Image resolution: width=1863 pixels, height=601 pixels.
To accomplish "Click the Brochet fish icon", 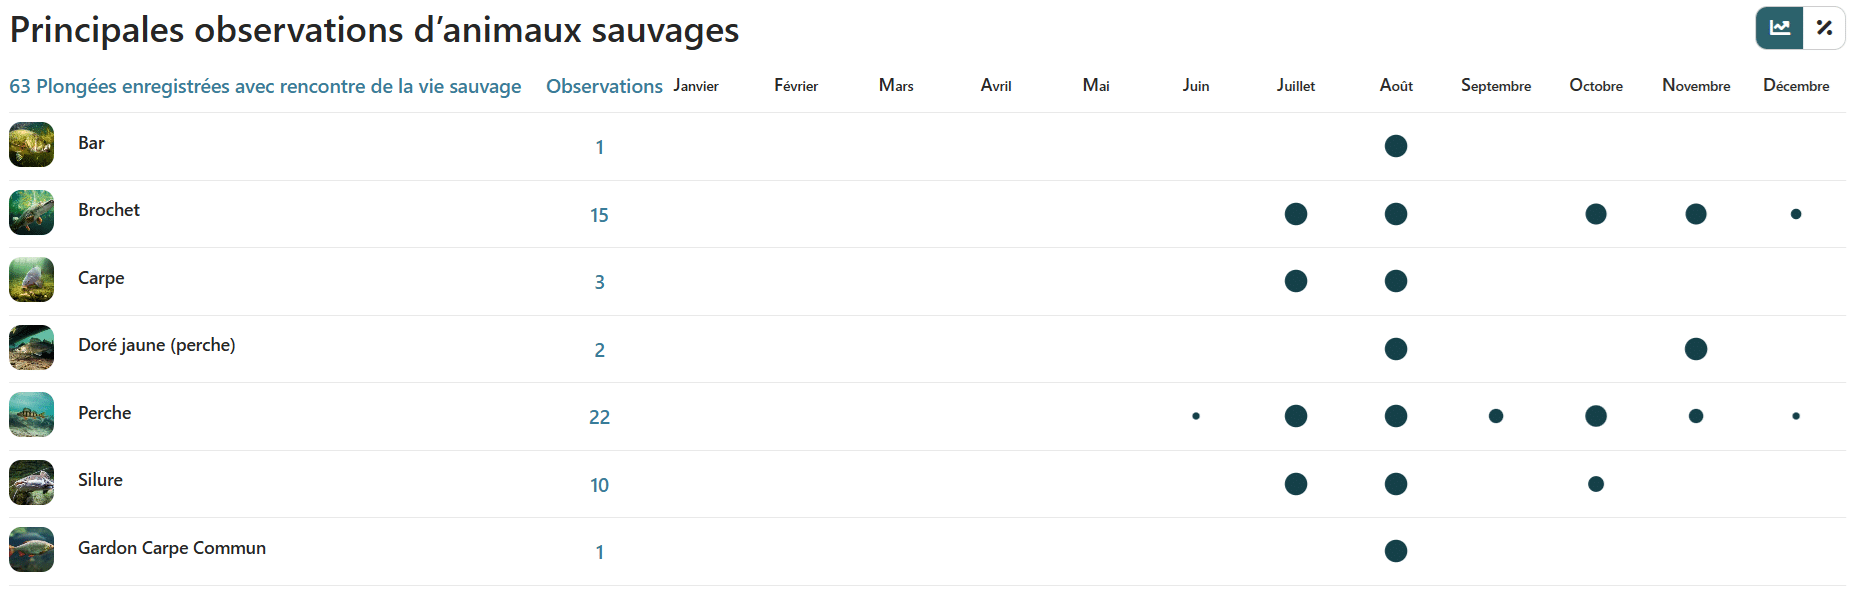I will pos(31,212).
